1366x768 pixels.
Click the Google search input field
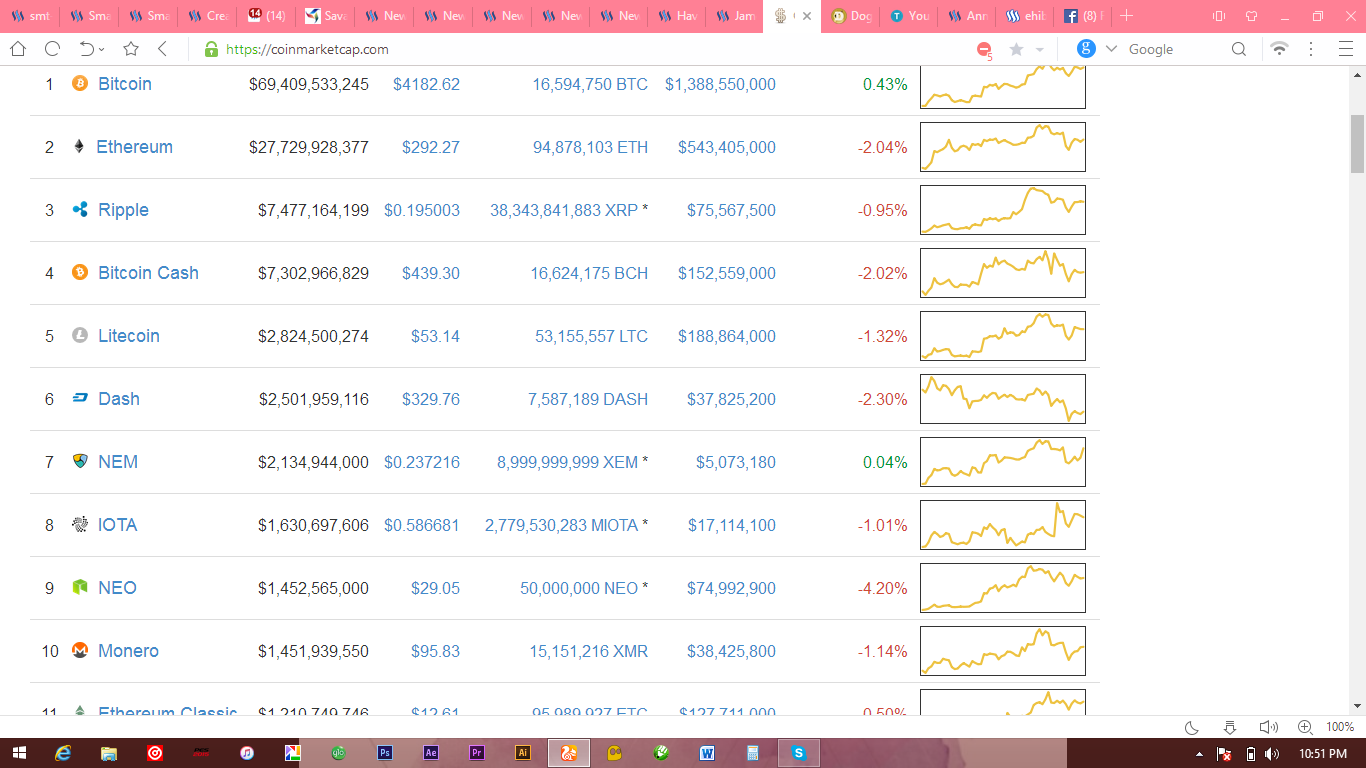pyautogui.click(x=1175, y=49)
